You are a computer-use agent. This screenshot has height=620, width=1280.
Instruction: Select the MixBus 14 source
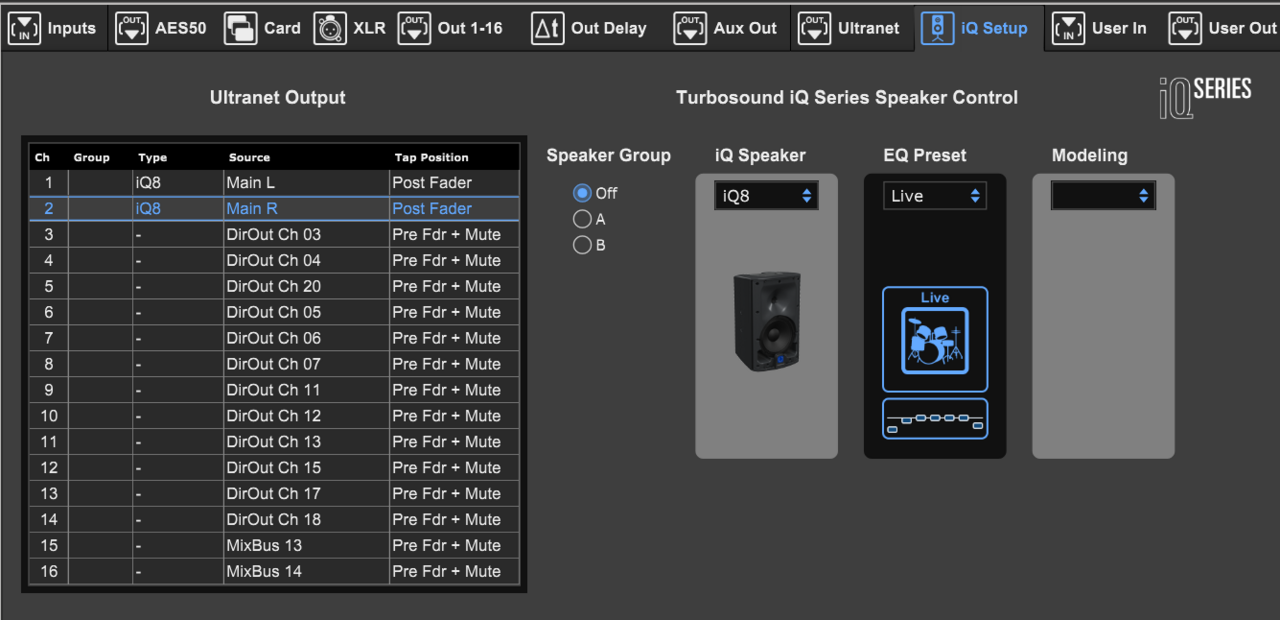306,572
